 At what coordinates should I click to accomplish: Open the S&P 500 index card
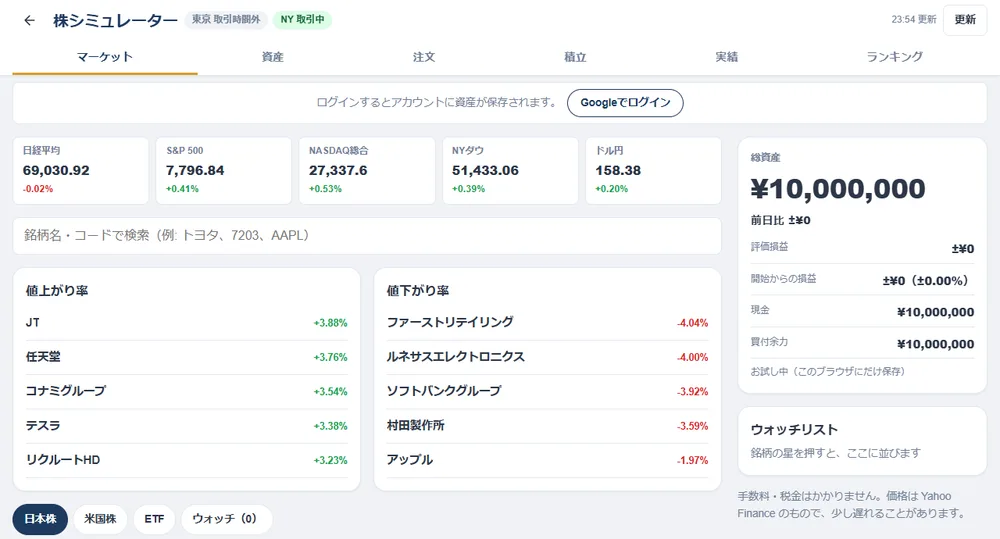click(224, 170)
